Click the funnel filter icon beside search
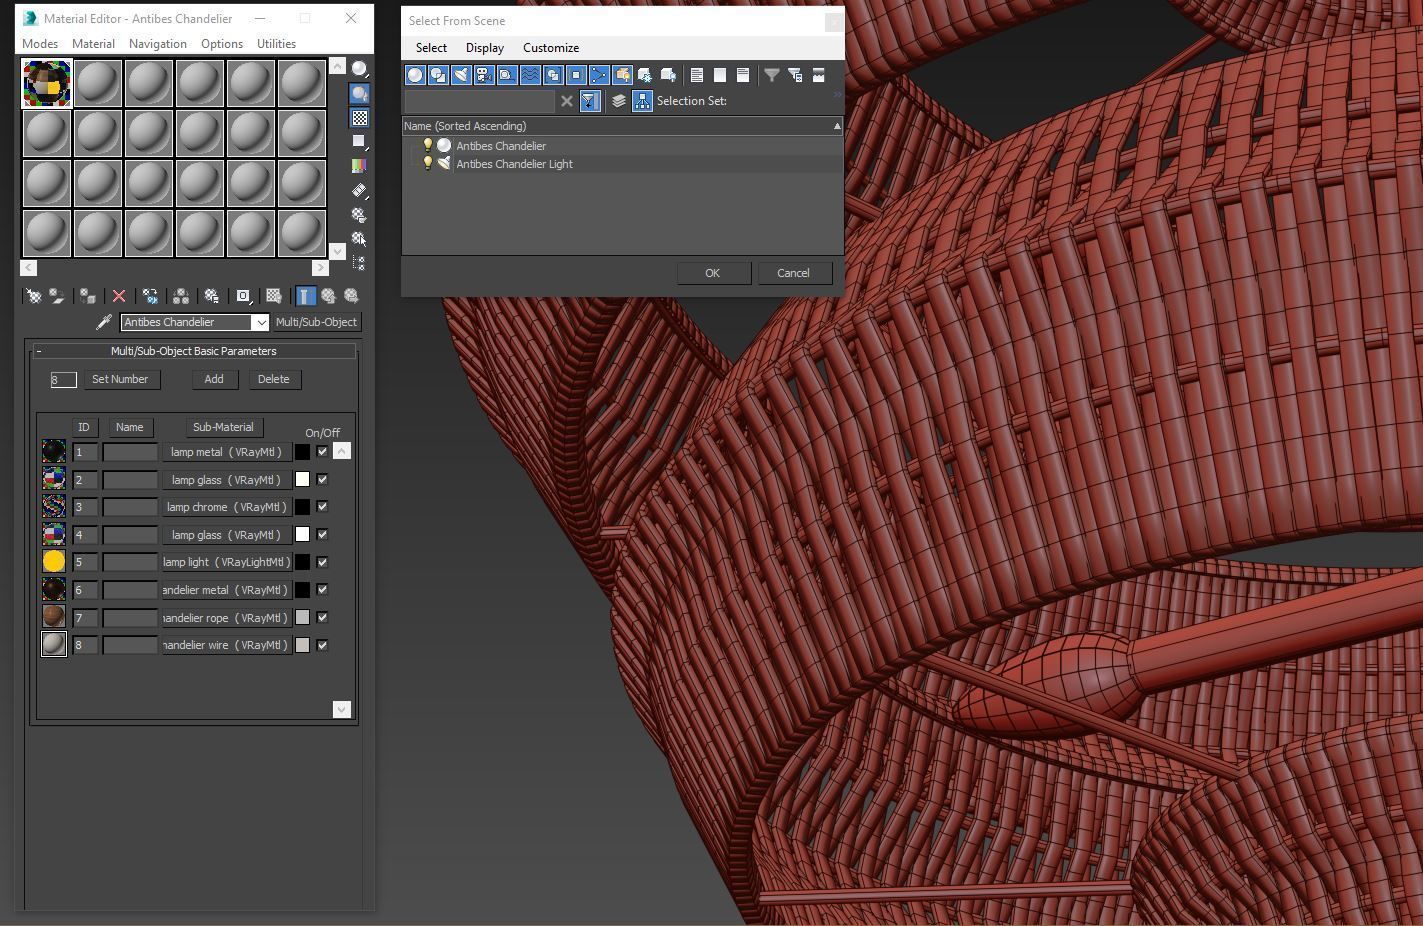The width and height of the screenshot is (1423, 926). pos(590,101)
